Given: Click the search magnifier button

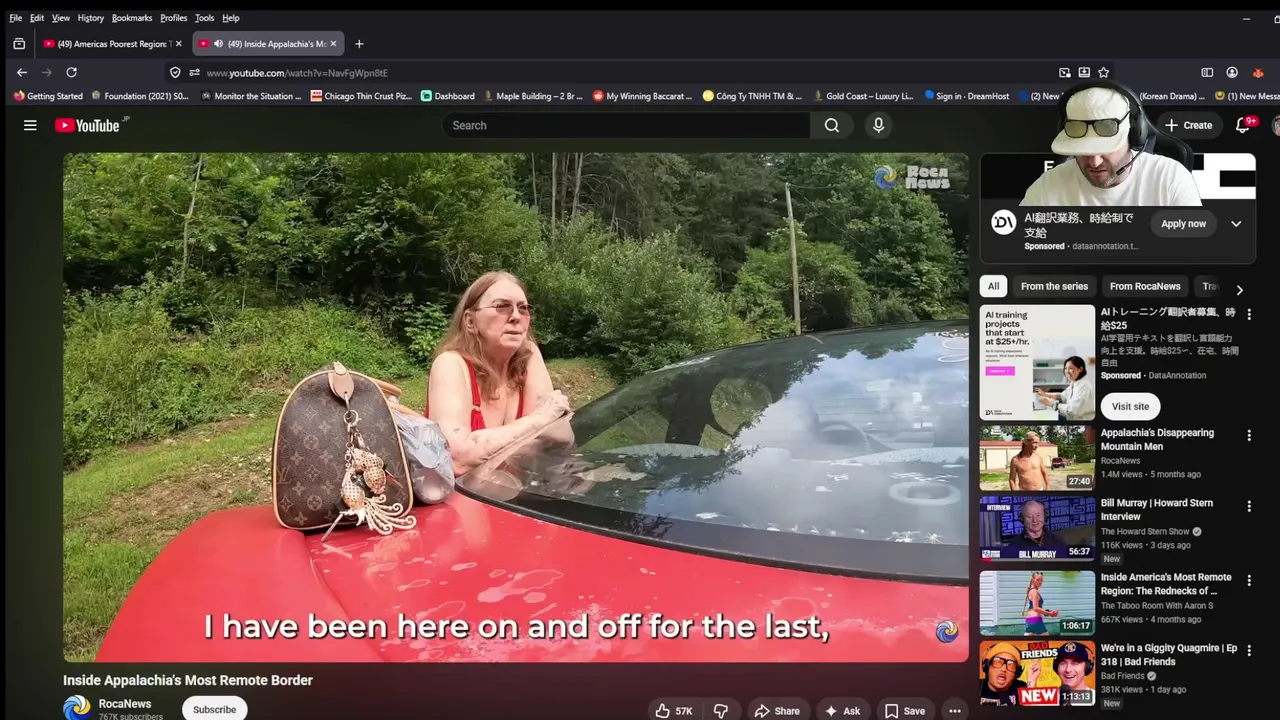Looking at the screenshot, I should [x=832, y=125].
